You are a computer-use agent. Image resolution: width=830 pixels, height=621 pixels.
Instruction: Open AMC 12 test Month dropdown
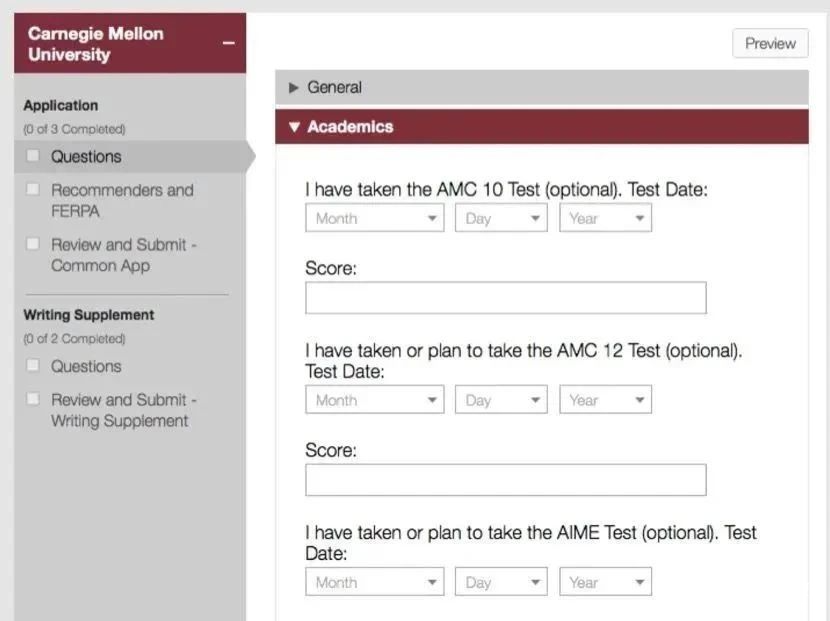tap(375, 400)
